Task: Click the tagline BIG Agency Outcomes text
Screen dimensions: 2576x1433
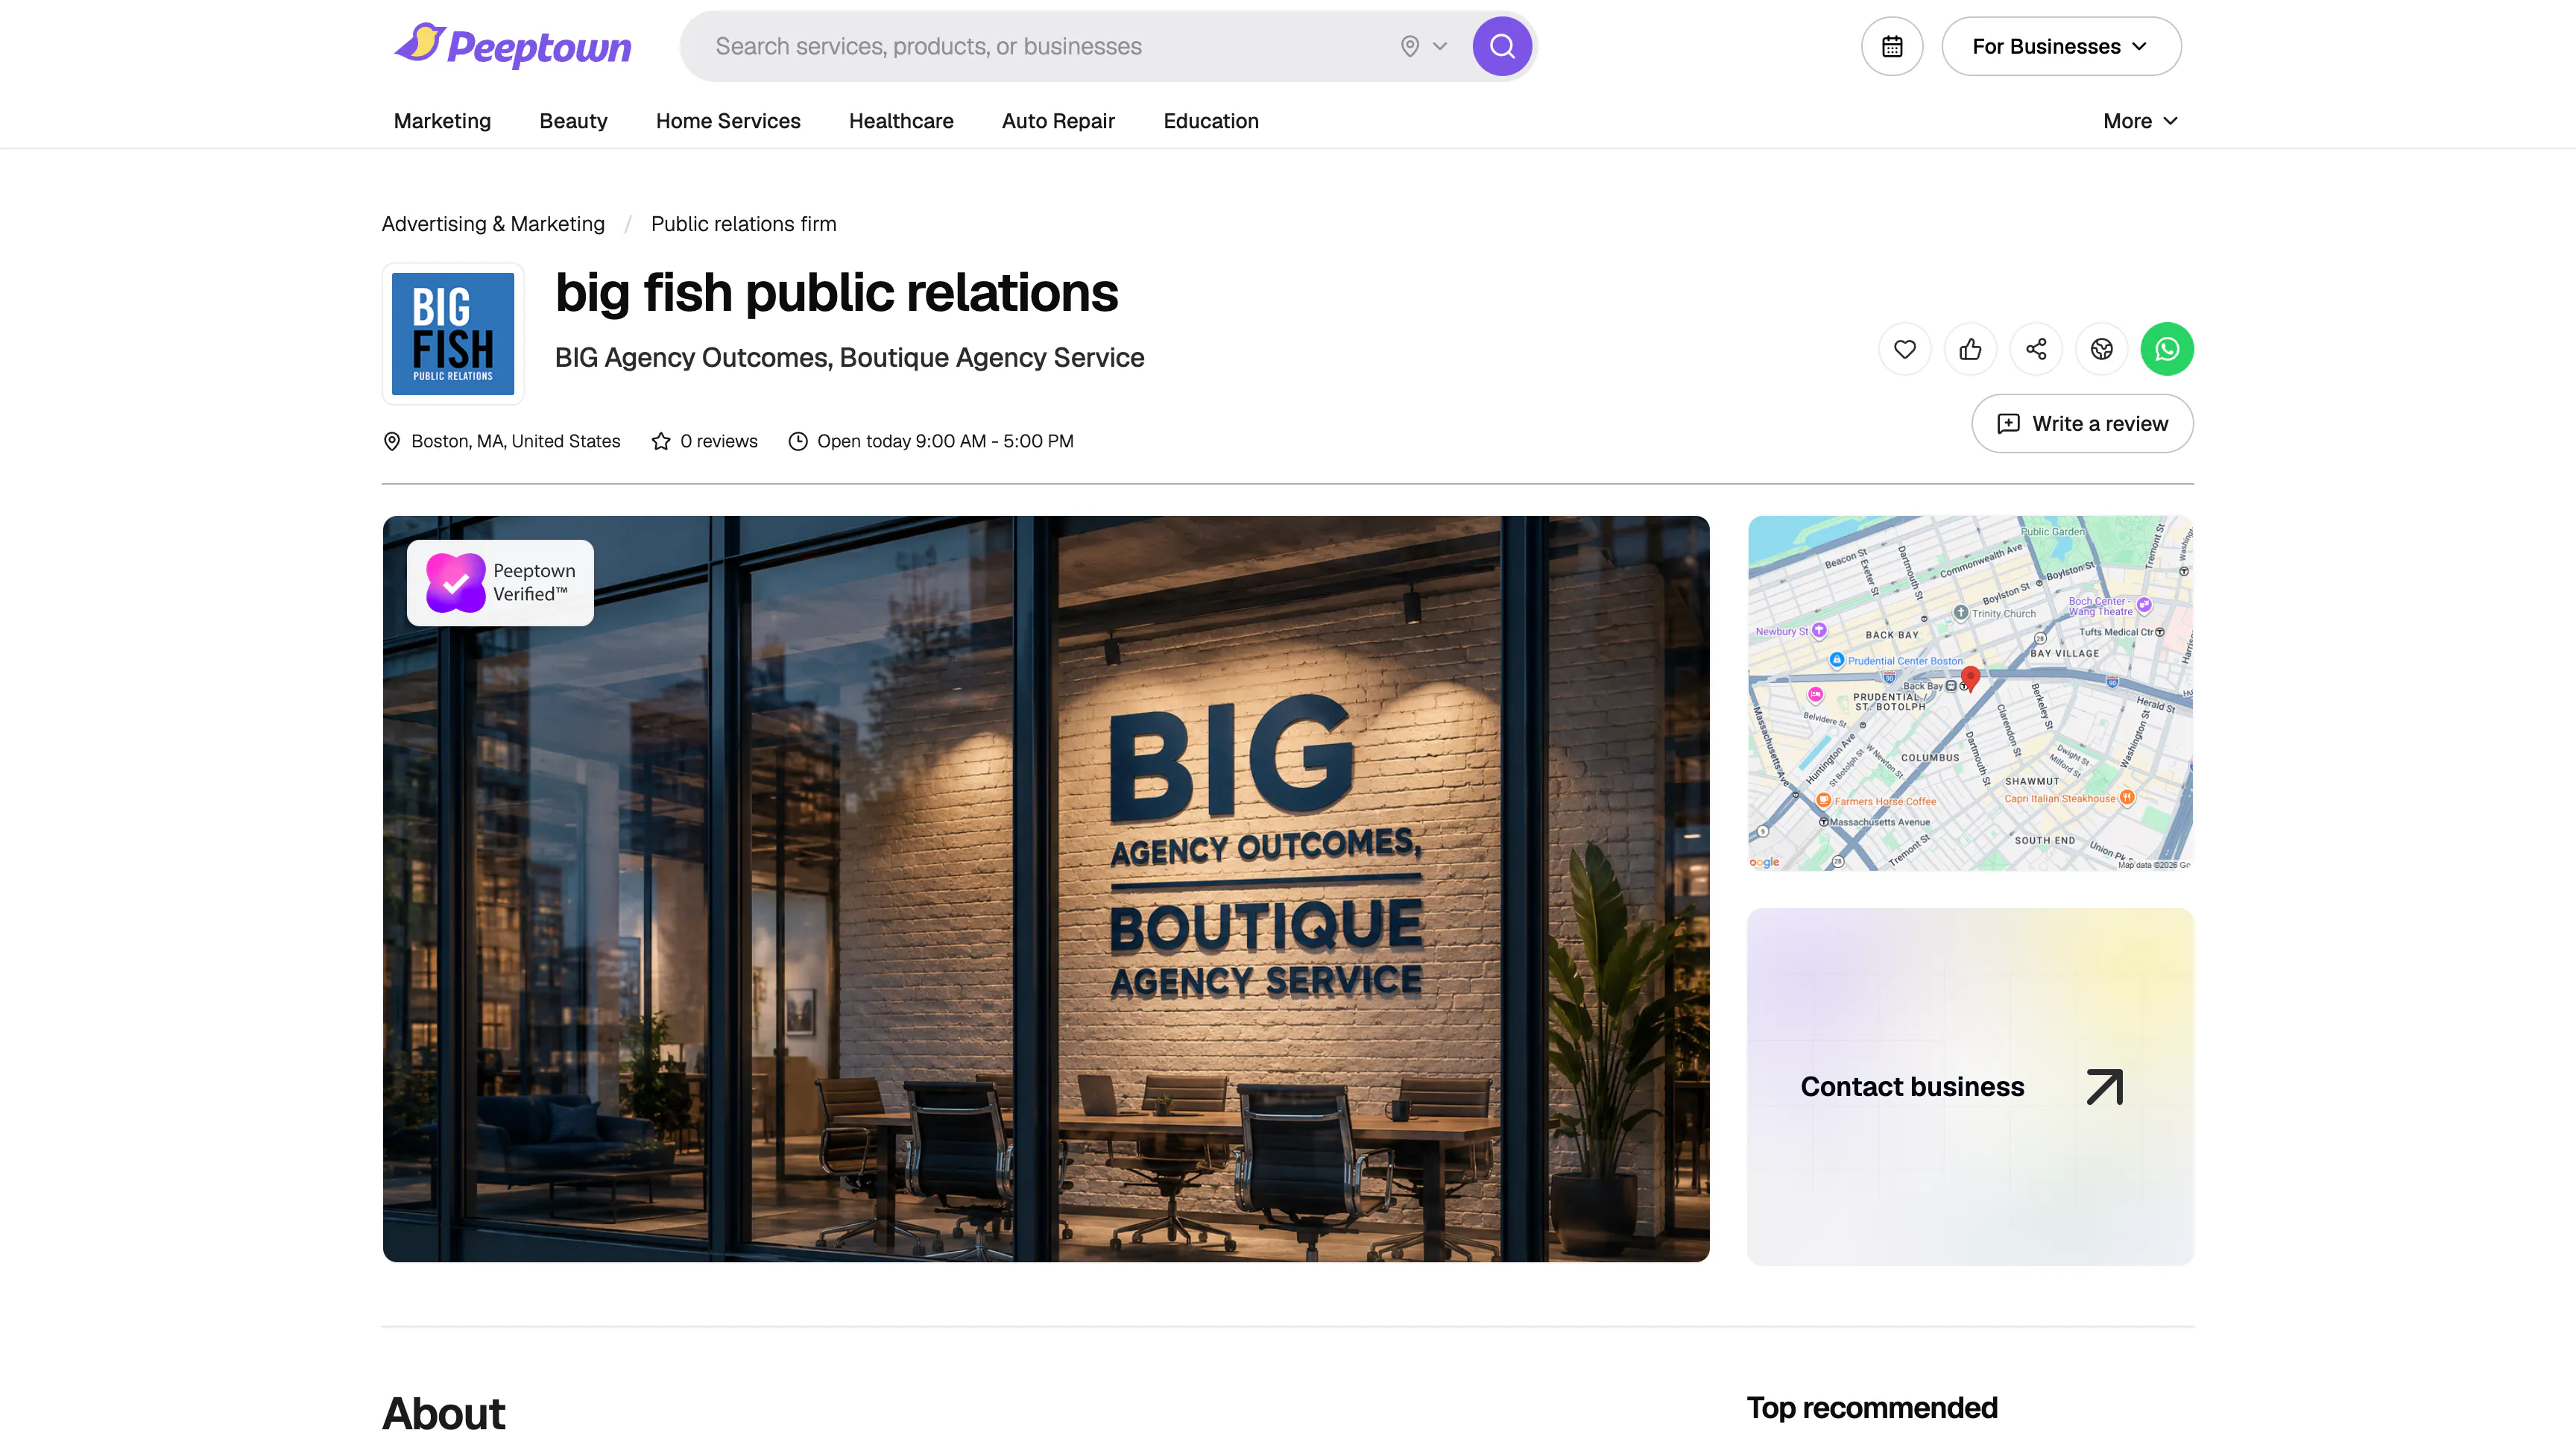Action: 850,357
